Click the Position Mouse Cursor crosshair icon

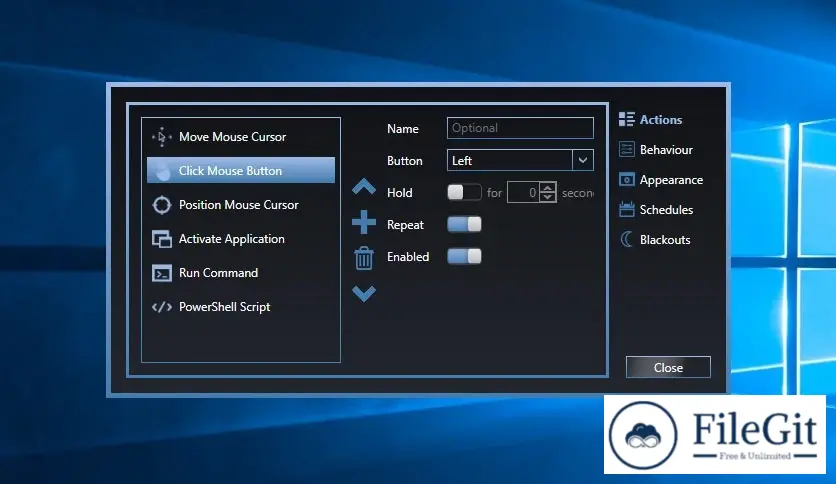(162, 205)
